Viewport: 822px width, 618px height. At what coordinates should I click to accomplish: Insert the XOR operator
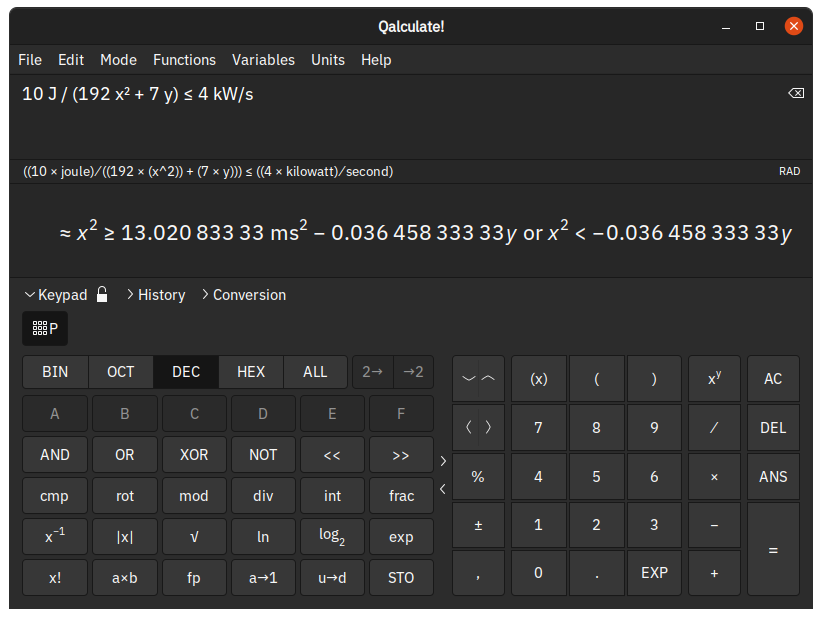pos(194,454)
